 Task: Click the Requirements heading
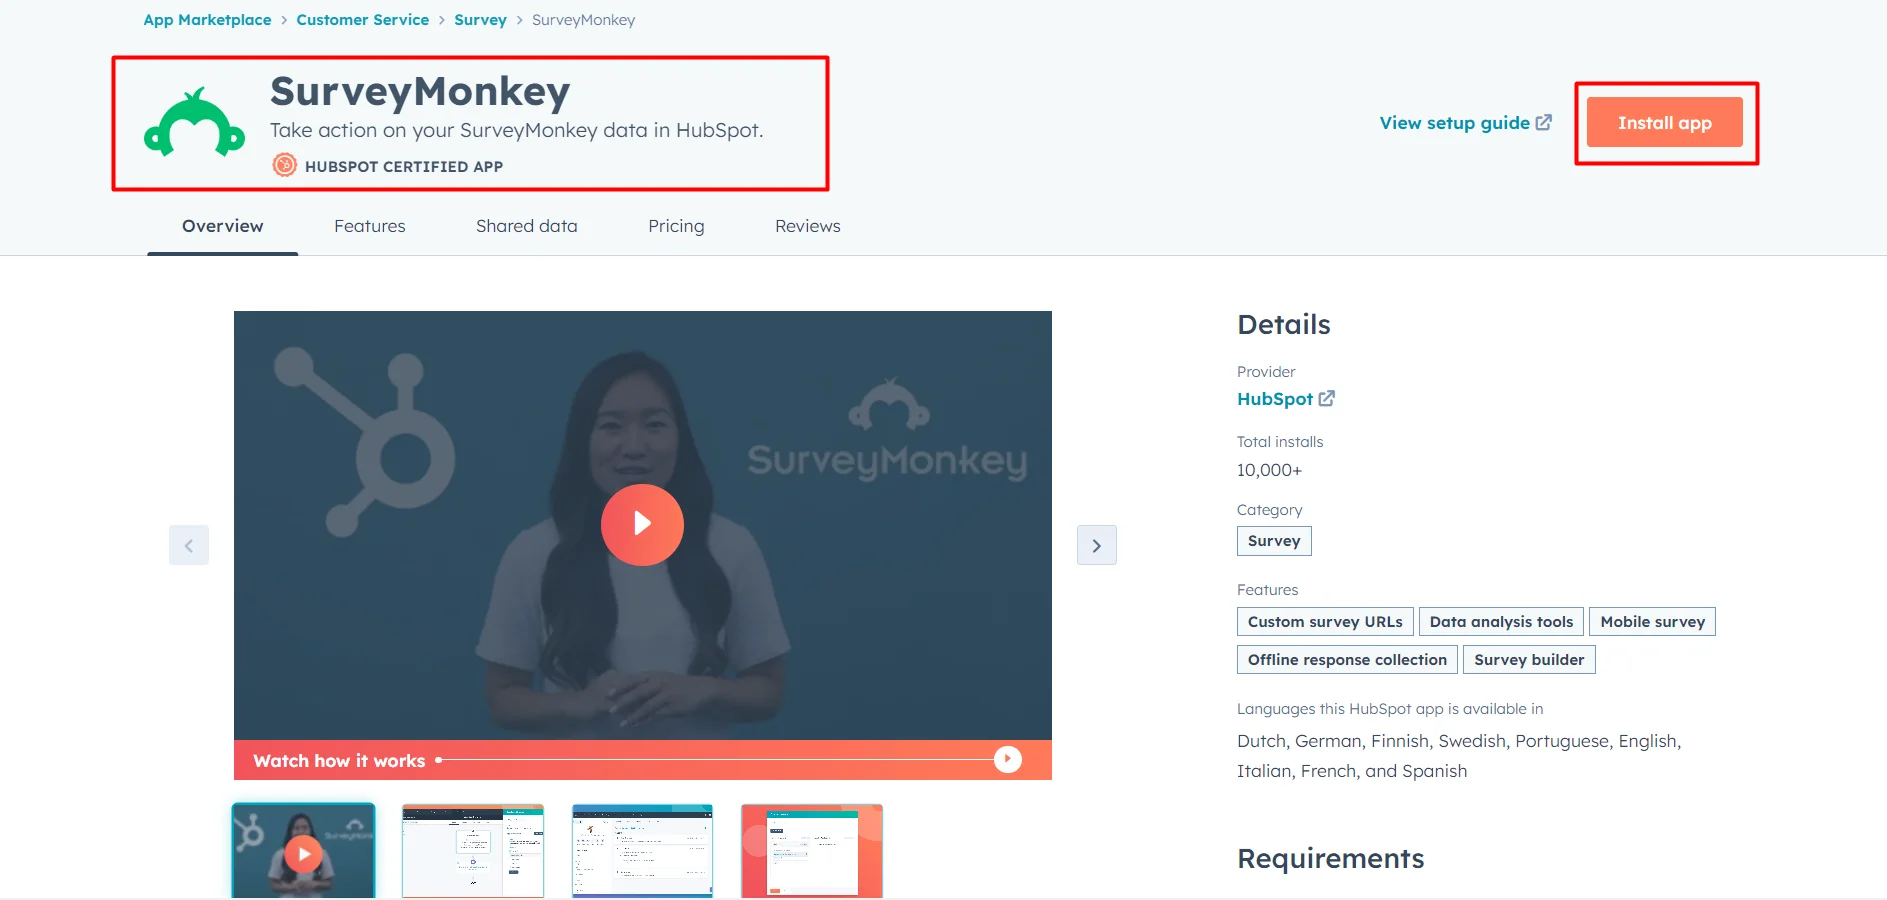pos(1331,858)
